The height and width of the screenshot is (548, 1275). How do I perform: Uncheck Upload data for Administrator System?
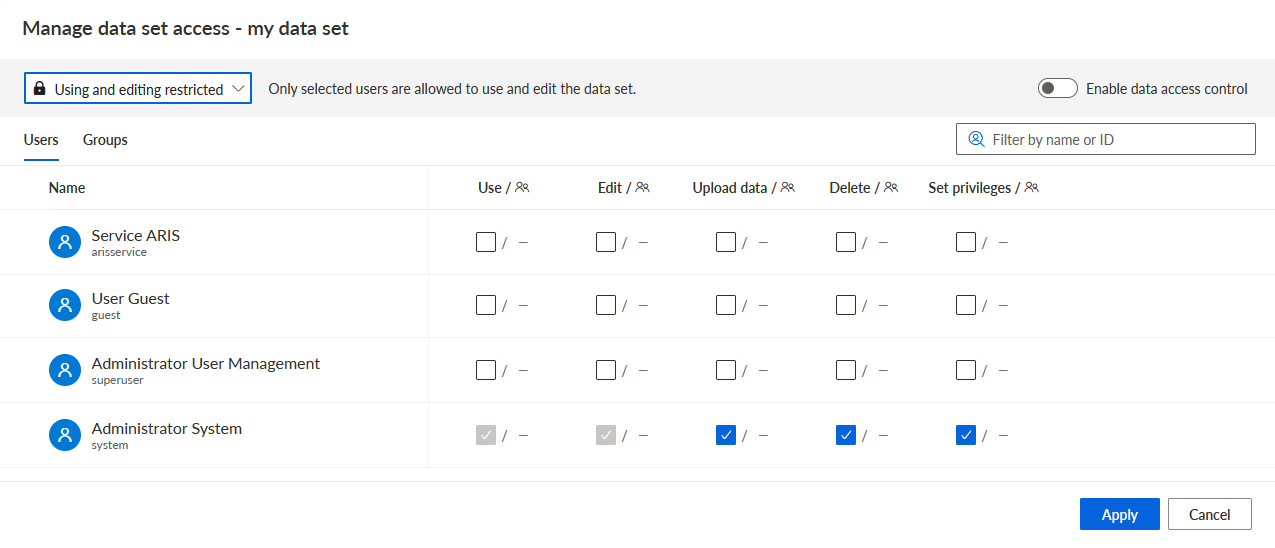pyautogui.click(x=726, y=435)
